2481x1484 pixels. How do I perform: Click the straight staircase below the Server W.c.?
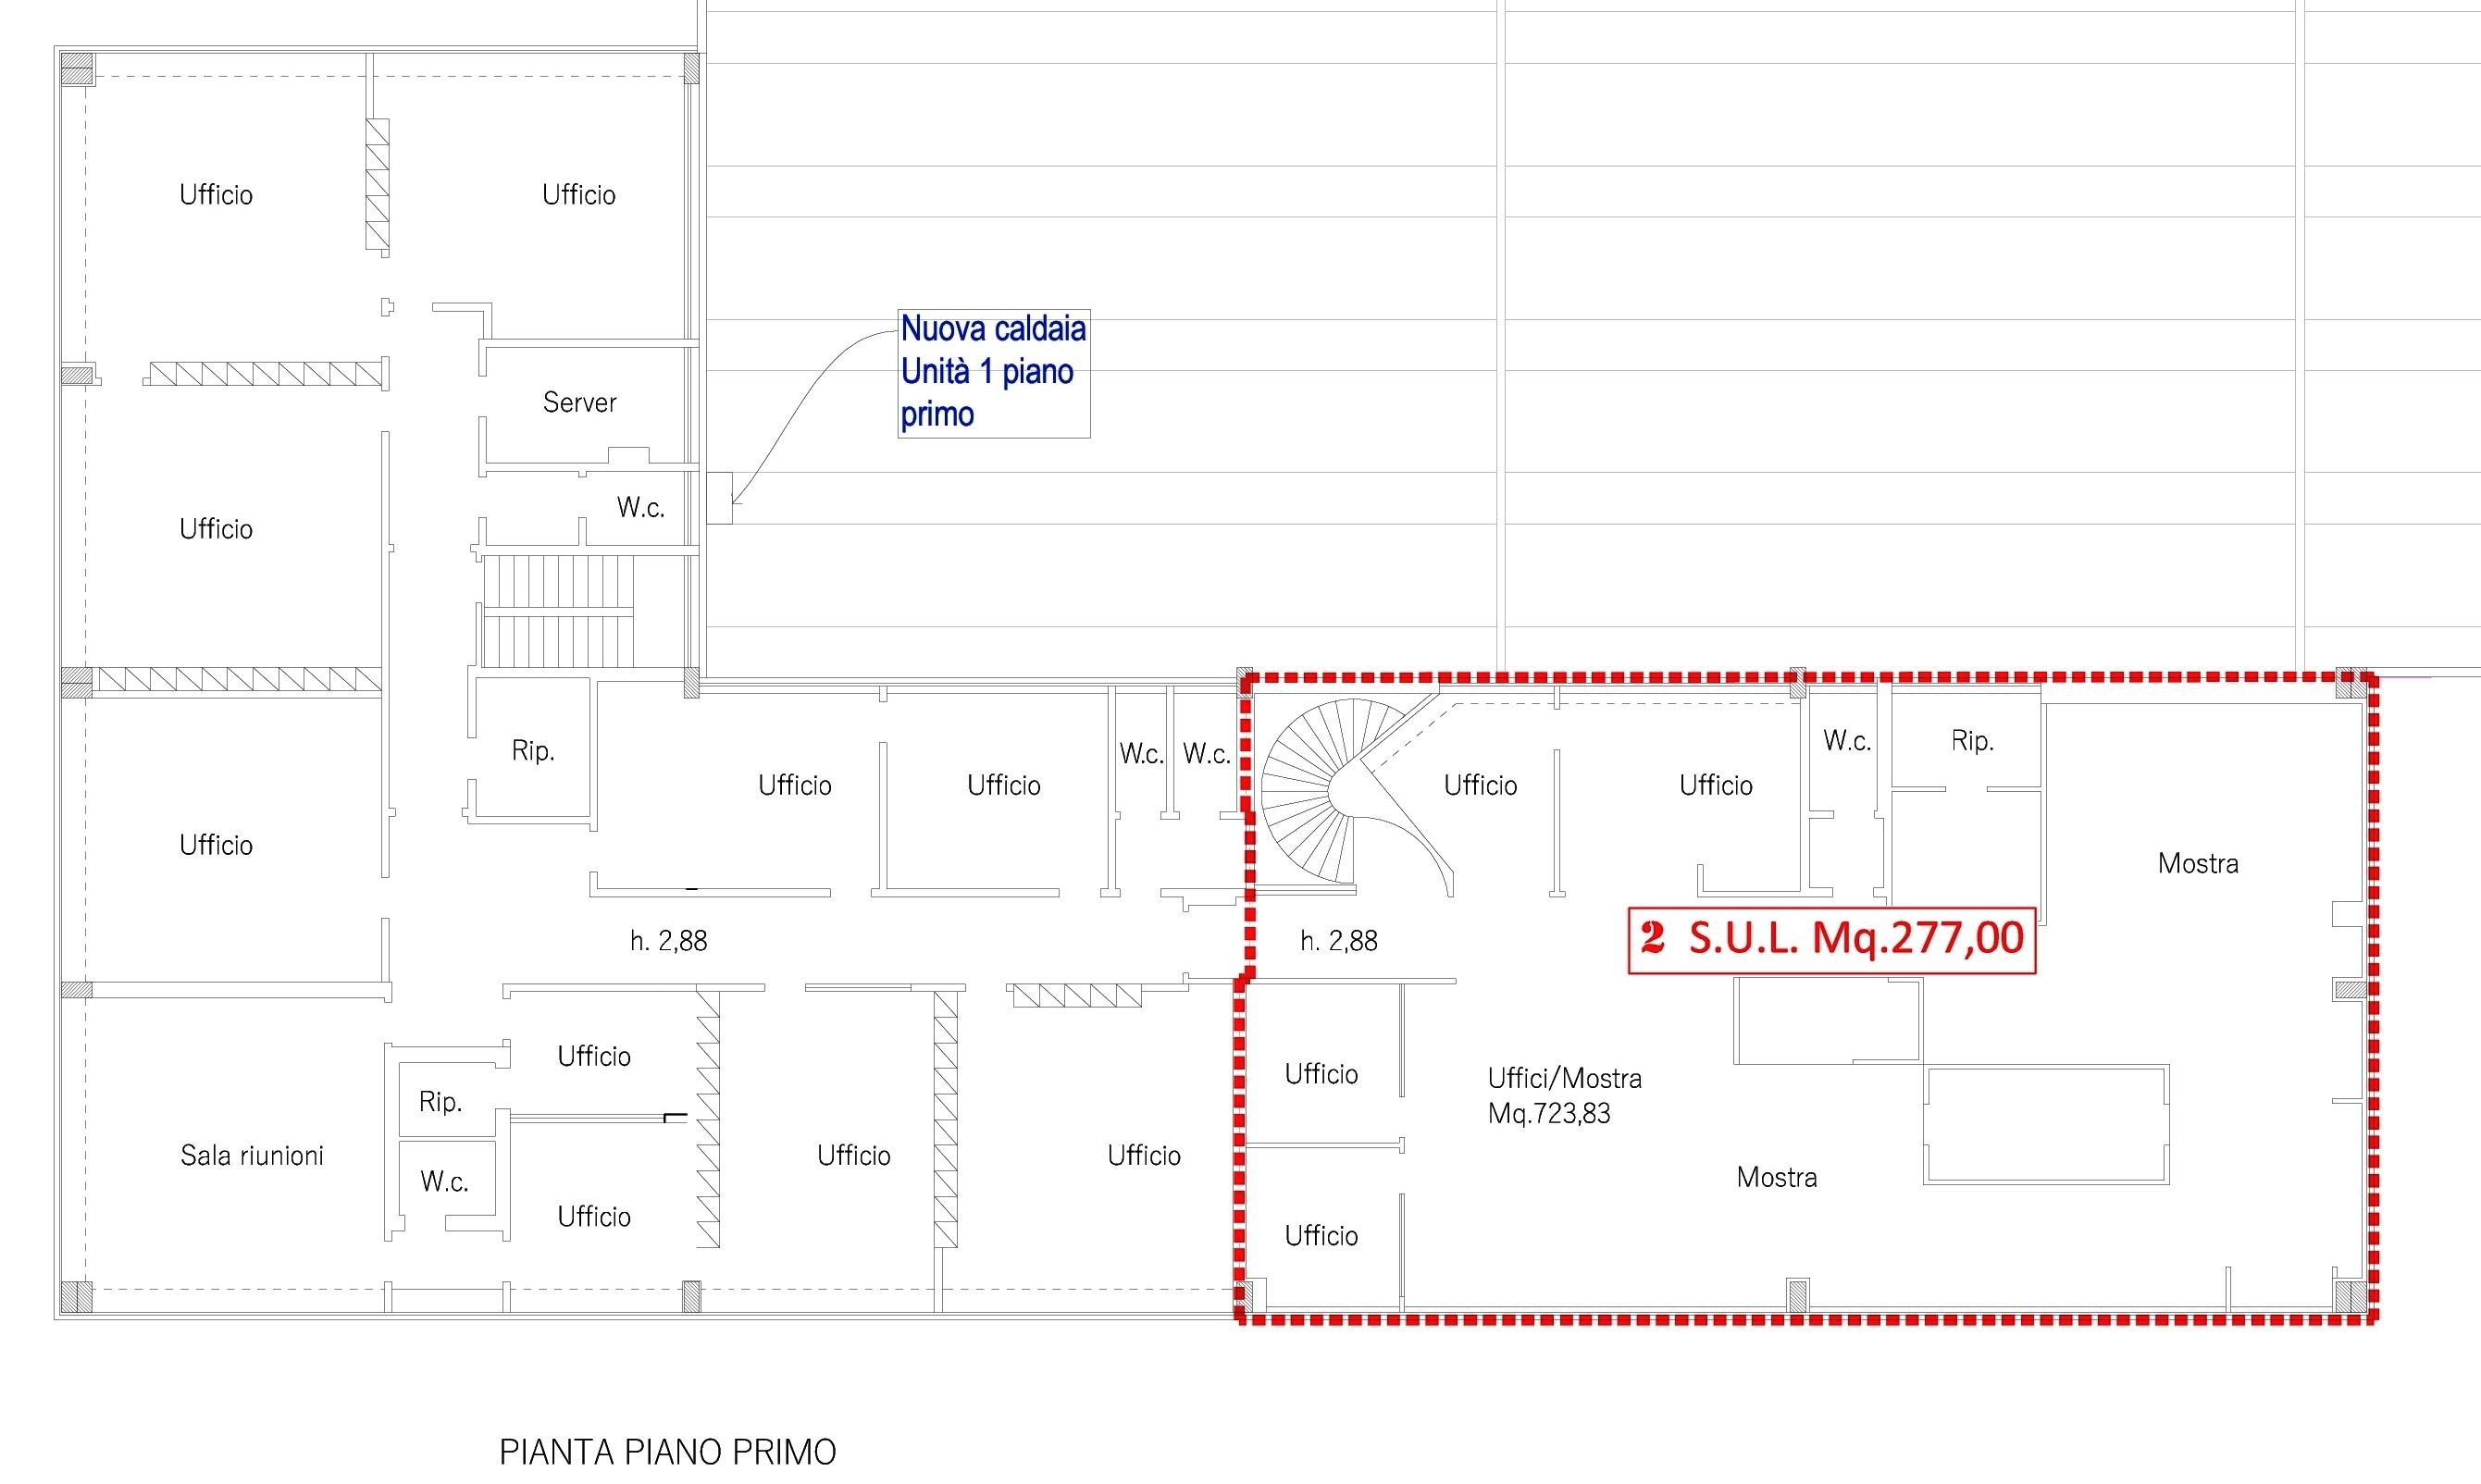[x=558, y=610]
